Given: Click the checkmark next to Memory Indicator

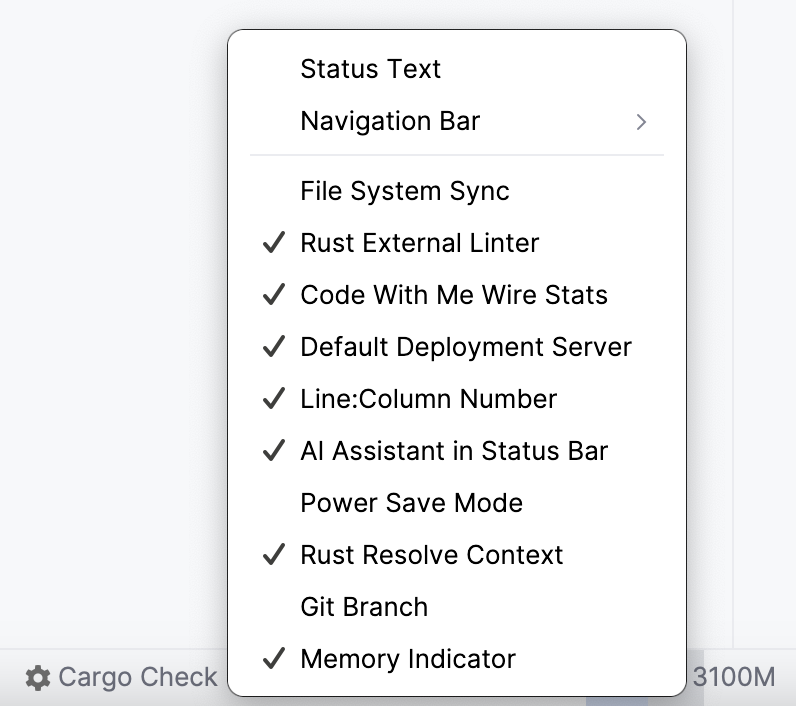Looking at the screenshot, I should 273,659.
